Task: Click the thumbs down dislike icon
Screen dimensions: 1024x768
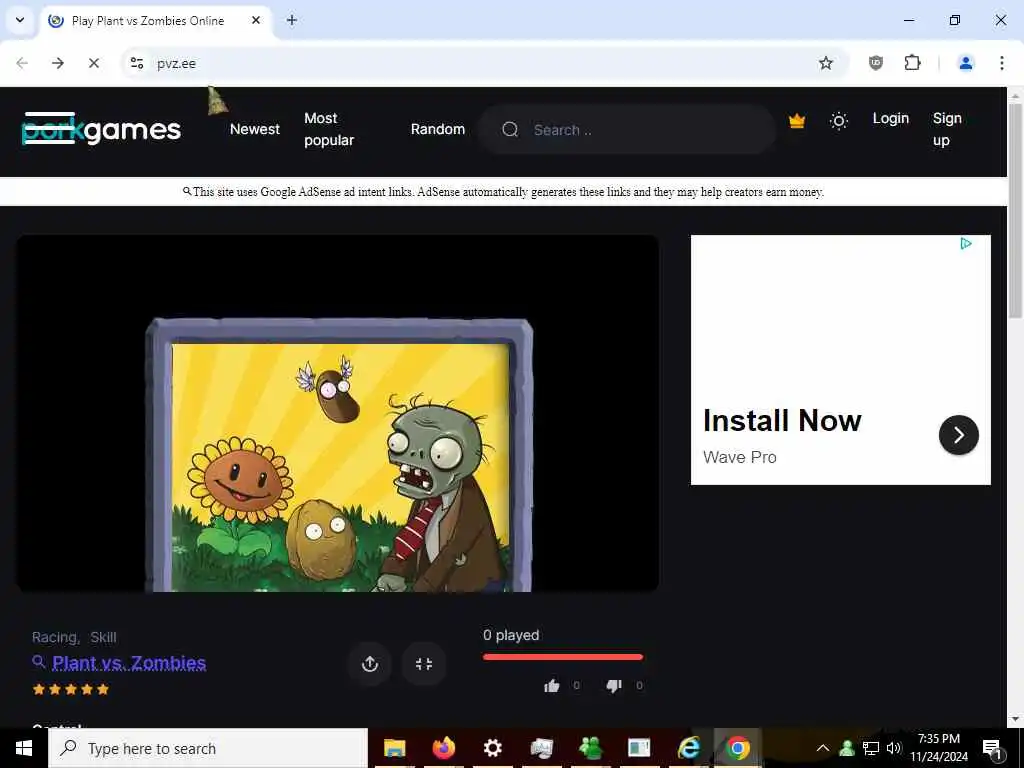Action: pyautogui.click(x=614, y=686)
